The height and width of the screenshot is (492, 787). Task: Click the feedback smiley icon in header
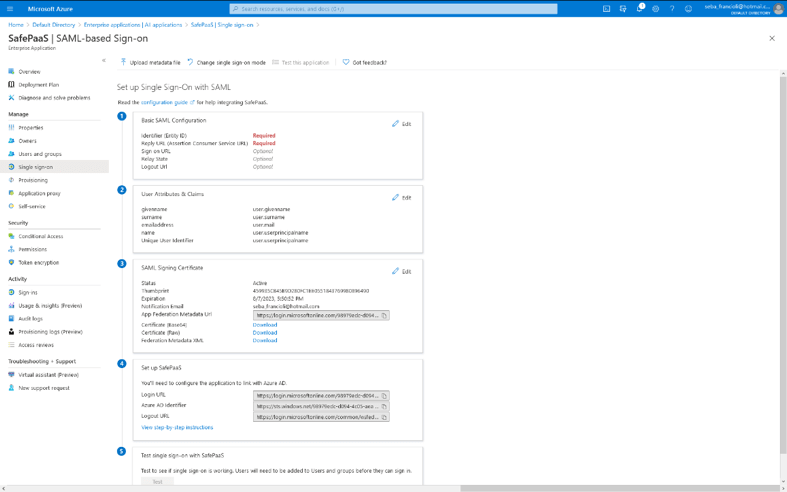pyautogui.click(x=689, y=9)
